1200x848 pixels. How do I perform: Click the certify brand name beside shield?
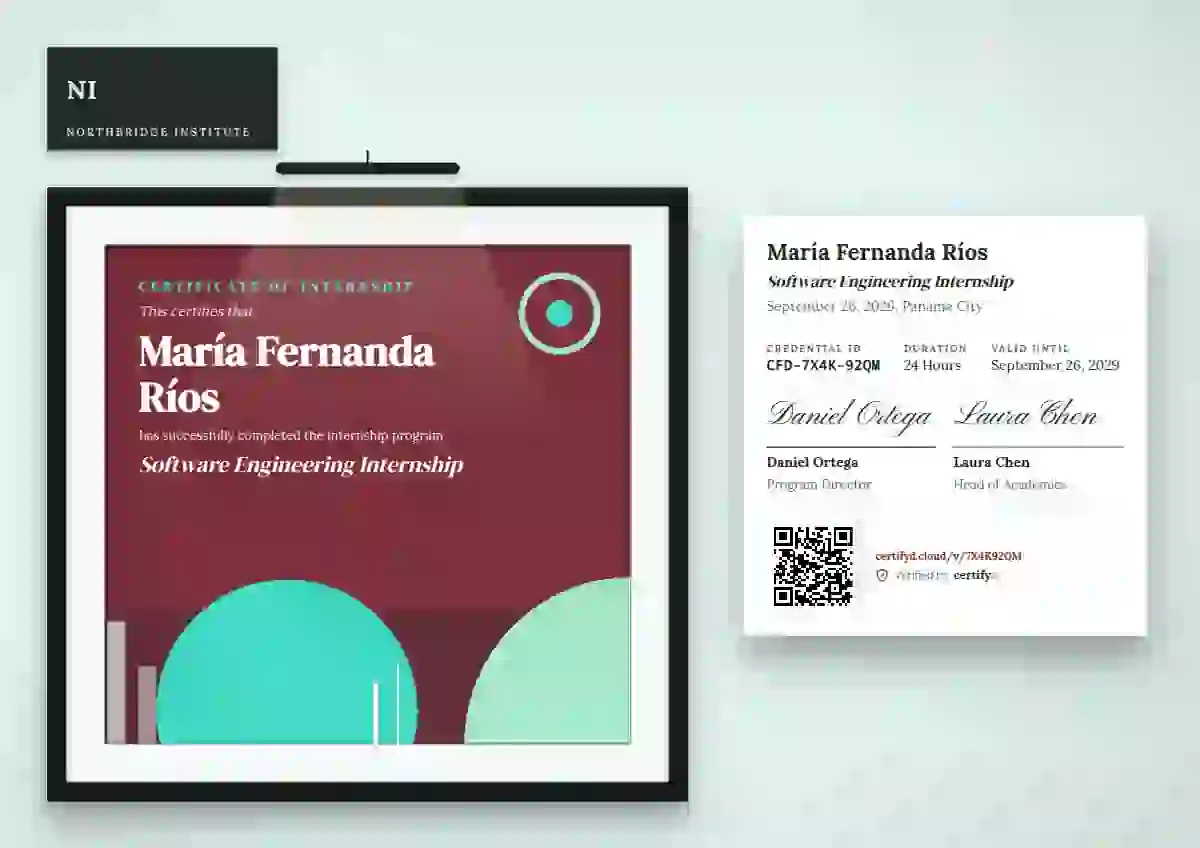973,575
